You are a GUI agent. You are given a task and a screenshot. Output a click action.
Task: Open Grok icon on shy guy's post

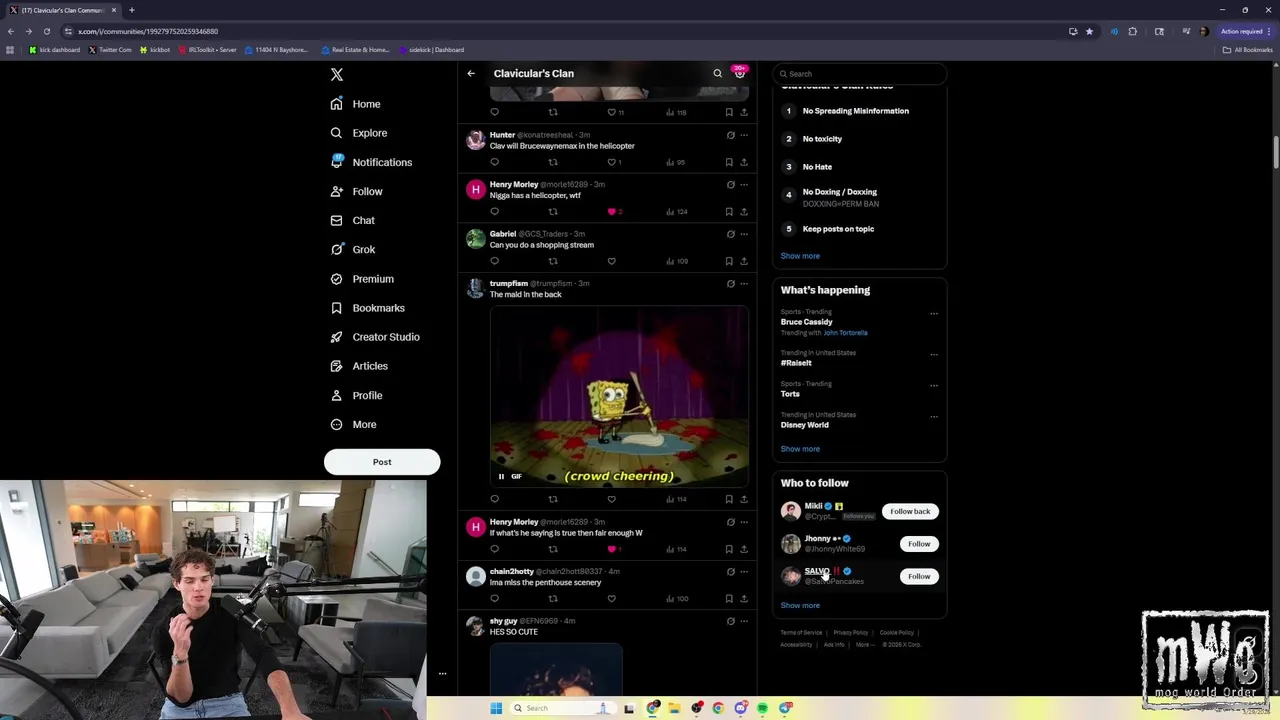(x=730, y=621)
